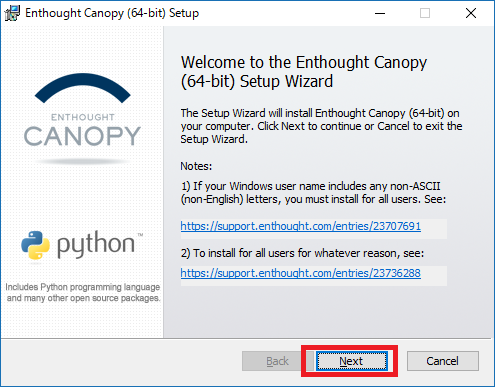Click the 'To install for all users' note
The height and width of the screenshot is (387, 495).
coord(302,253)
